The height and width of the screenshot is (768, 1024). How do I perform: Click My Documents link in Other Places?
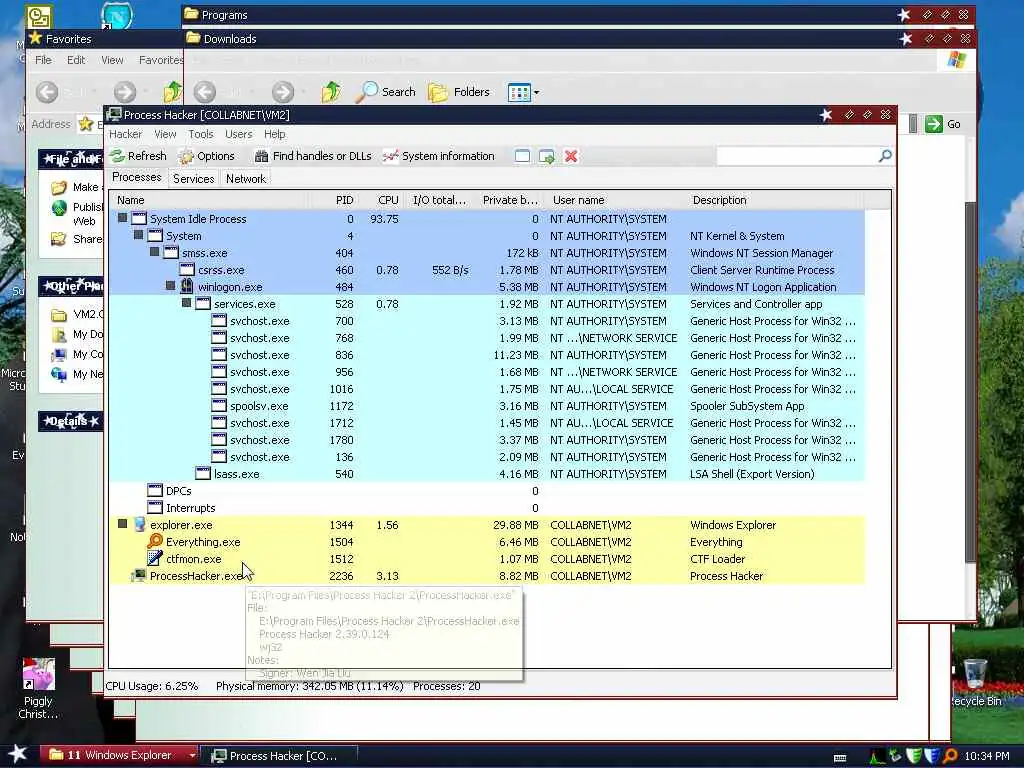78,334
